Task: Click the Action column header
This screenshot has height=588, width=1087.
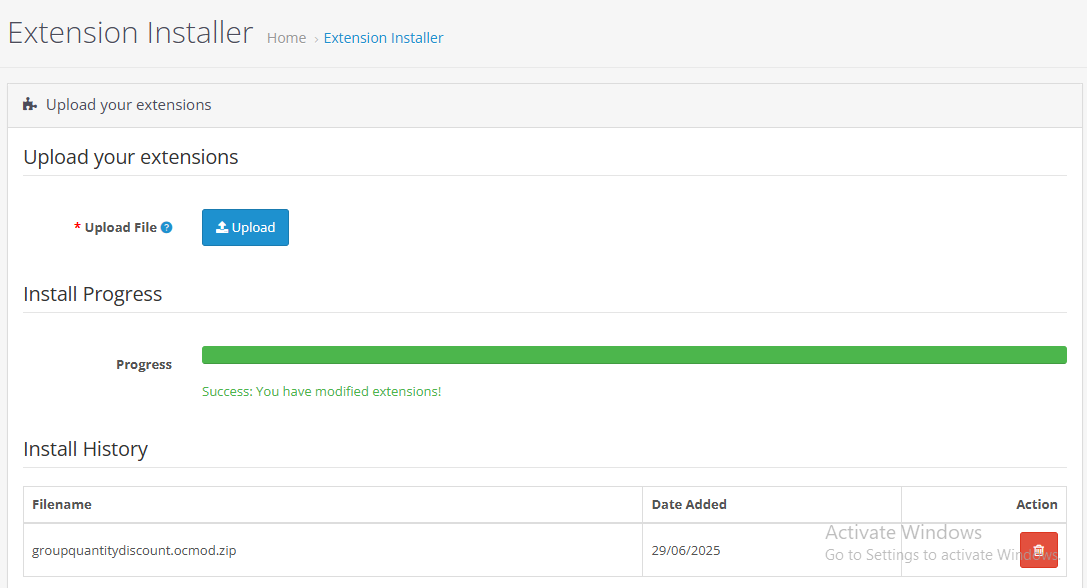Action: pyautogui.click(x=1037, y=504)
